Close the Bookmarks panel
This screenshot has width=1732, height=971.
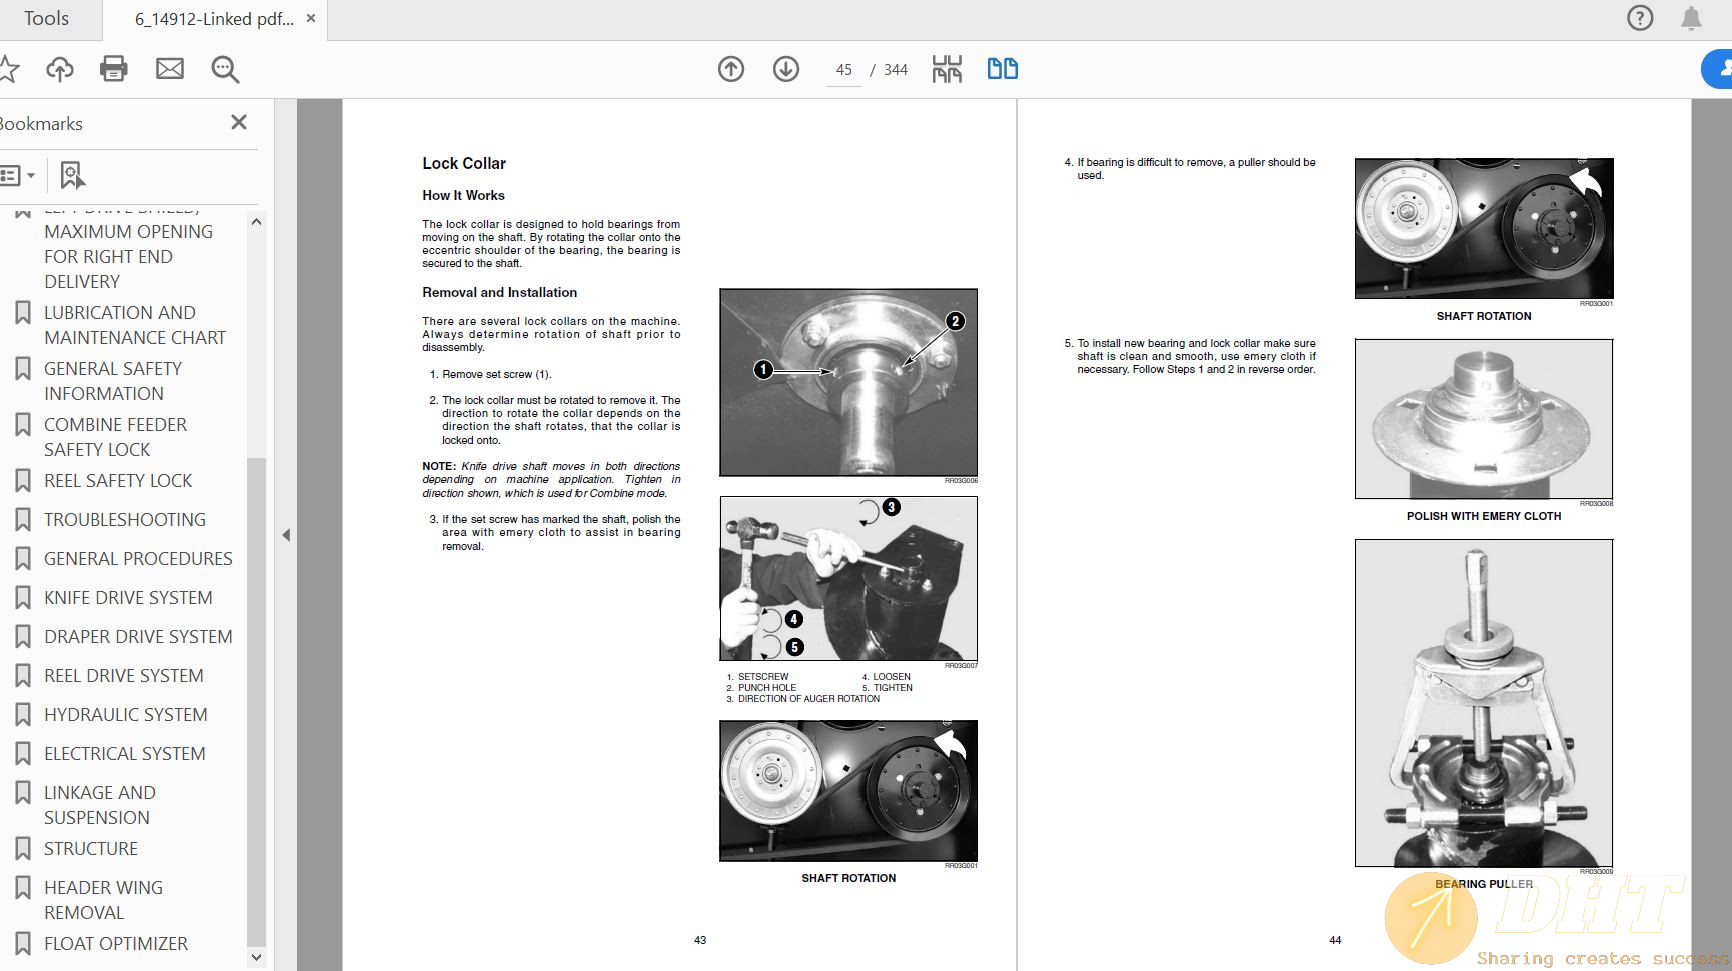tap(239, 122)
